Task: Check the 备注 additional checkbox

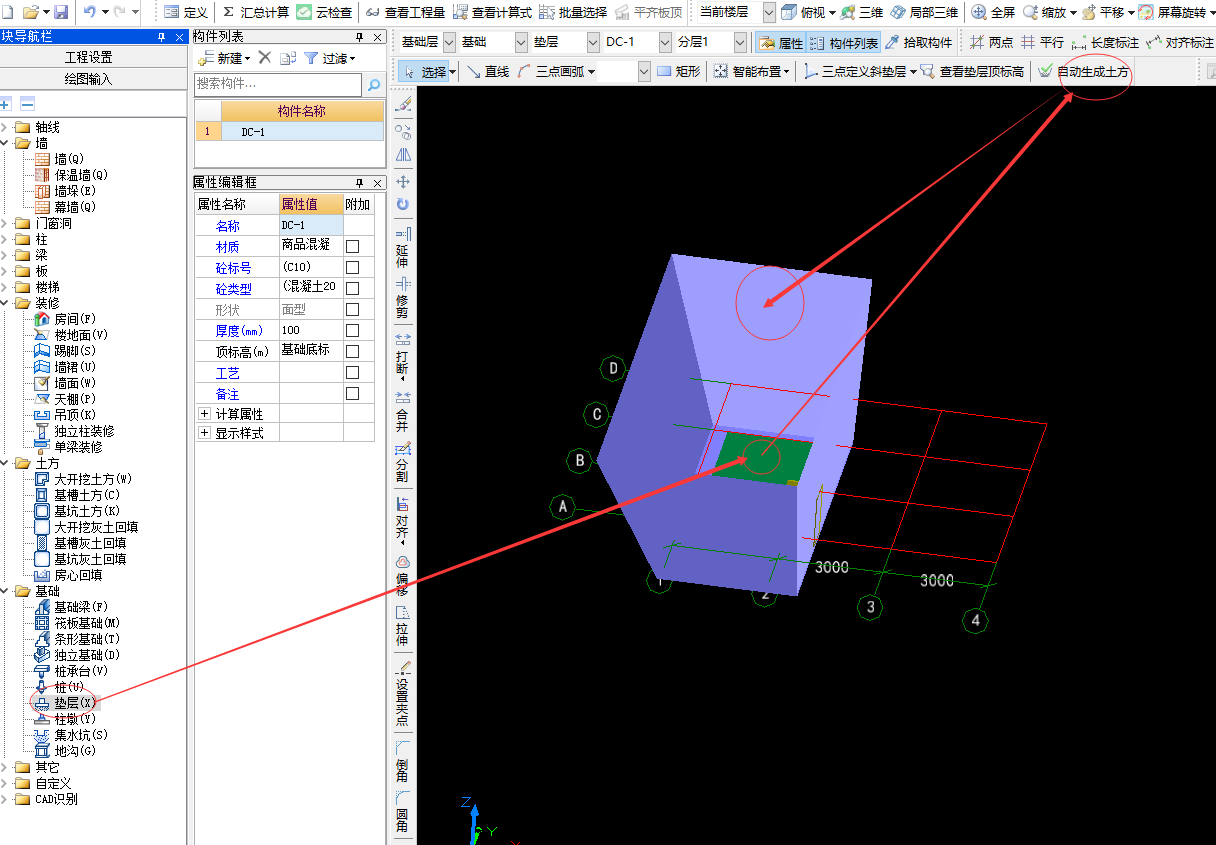Action: tap(352, 394)
